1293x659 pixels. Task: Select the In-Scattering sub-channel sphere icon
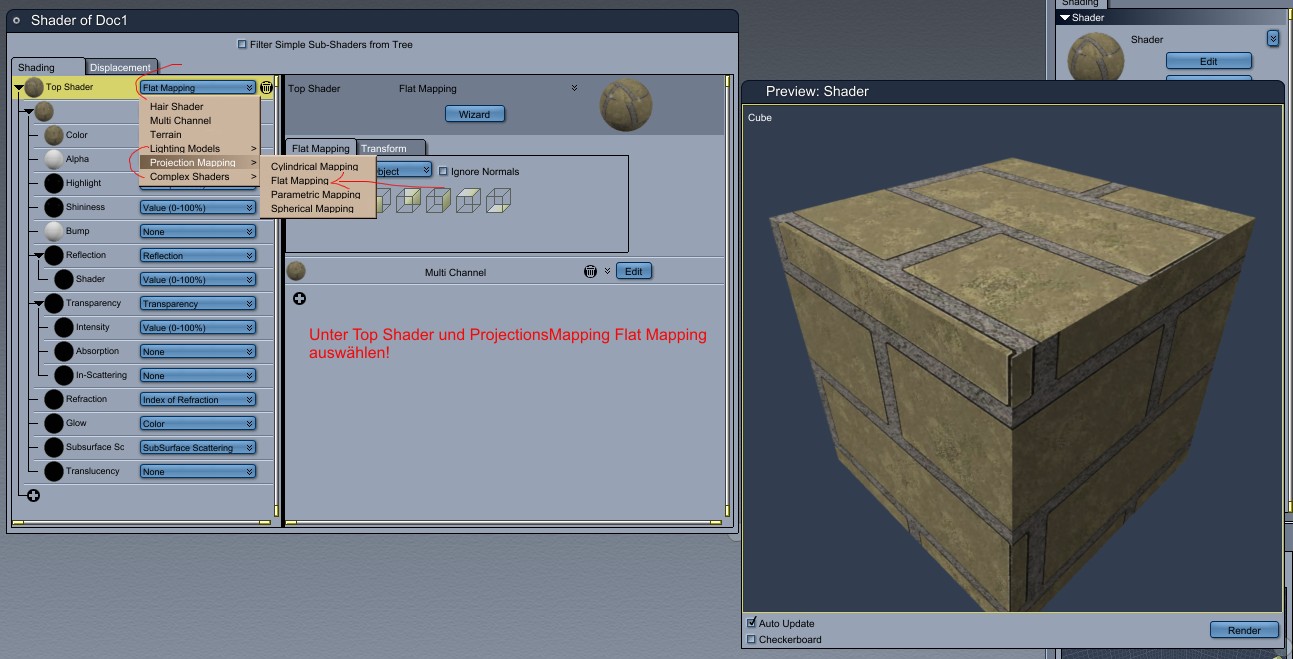pyautogui.click(x=63, y=375)
